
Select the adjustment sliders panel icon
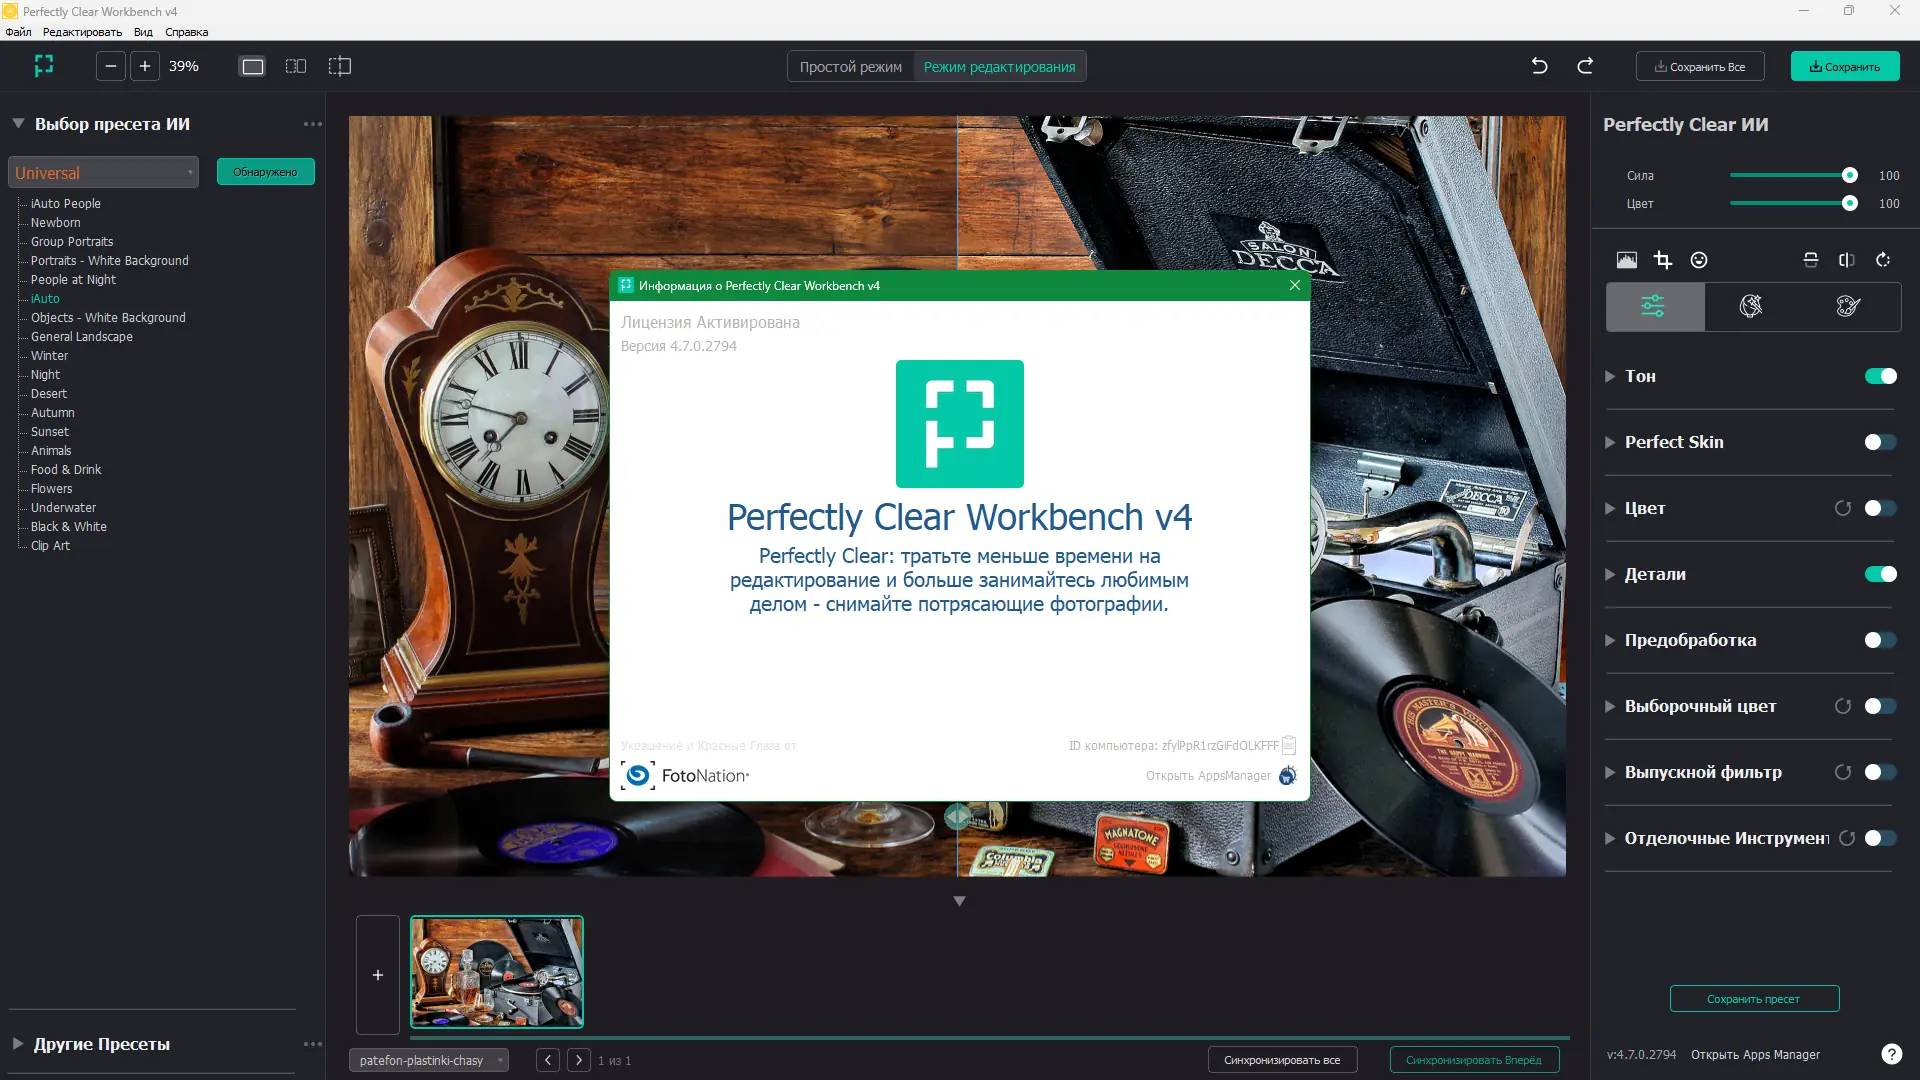[1654, 306]
